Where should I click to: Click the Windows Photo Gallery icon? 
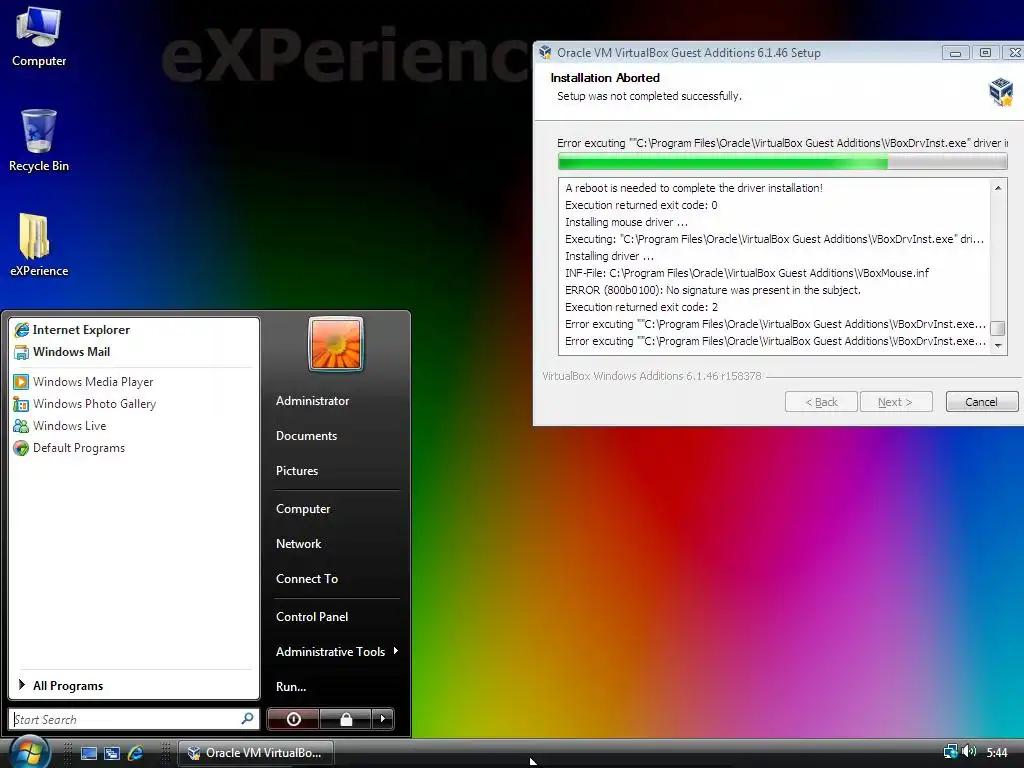click(22, 404)
